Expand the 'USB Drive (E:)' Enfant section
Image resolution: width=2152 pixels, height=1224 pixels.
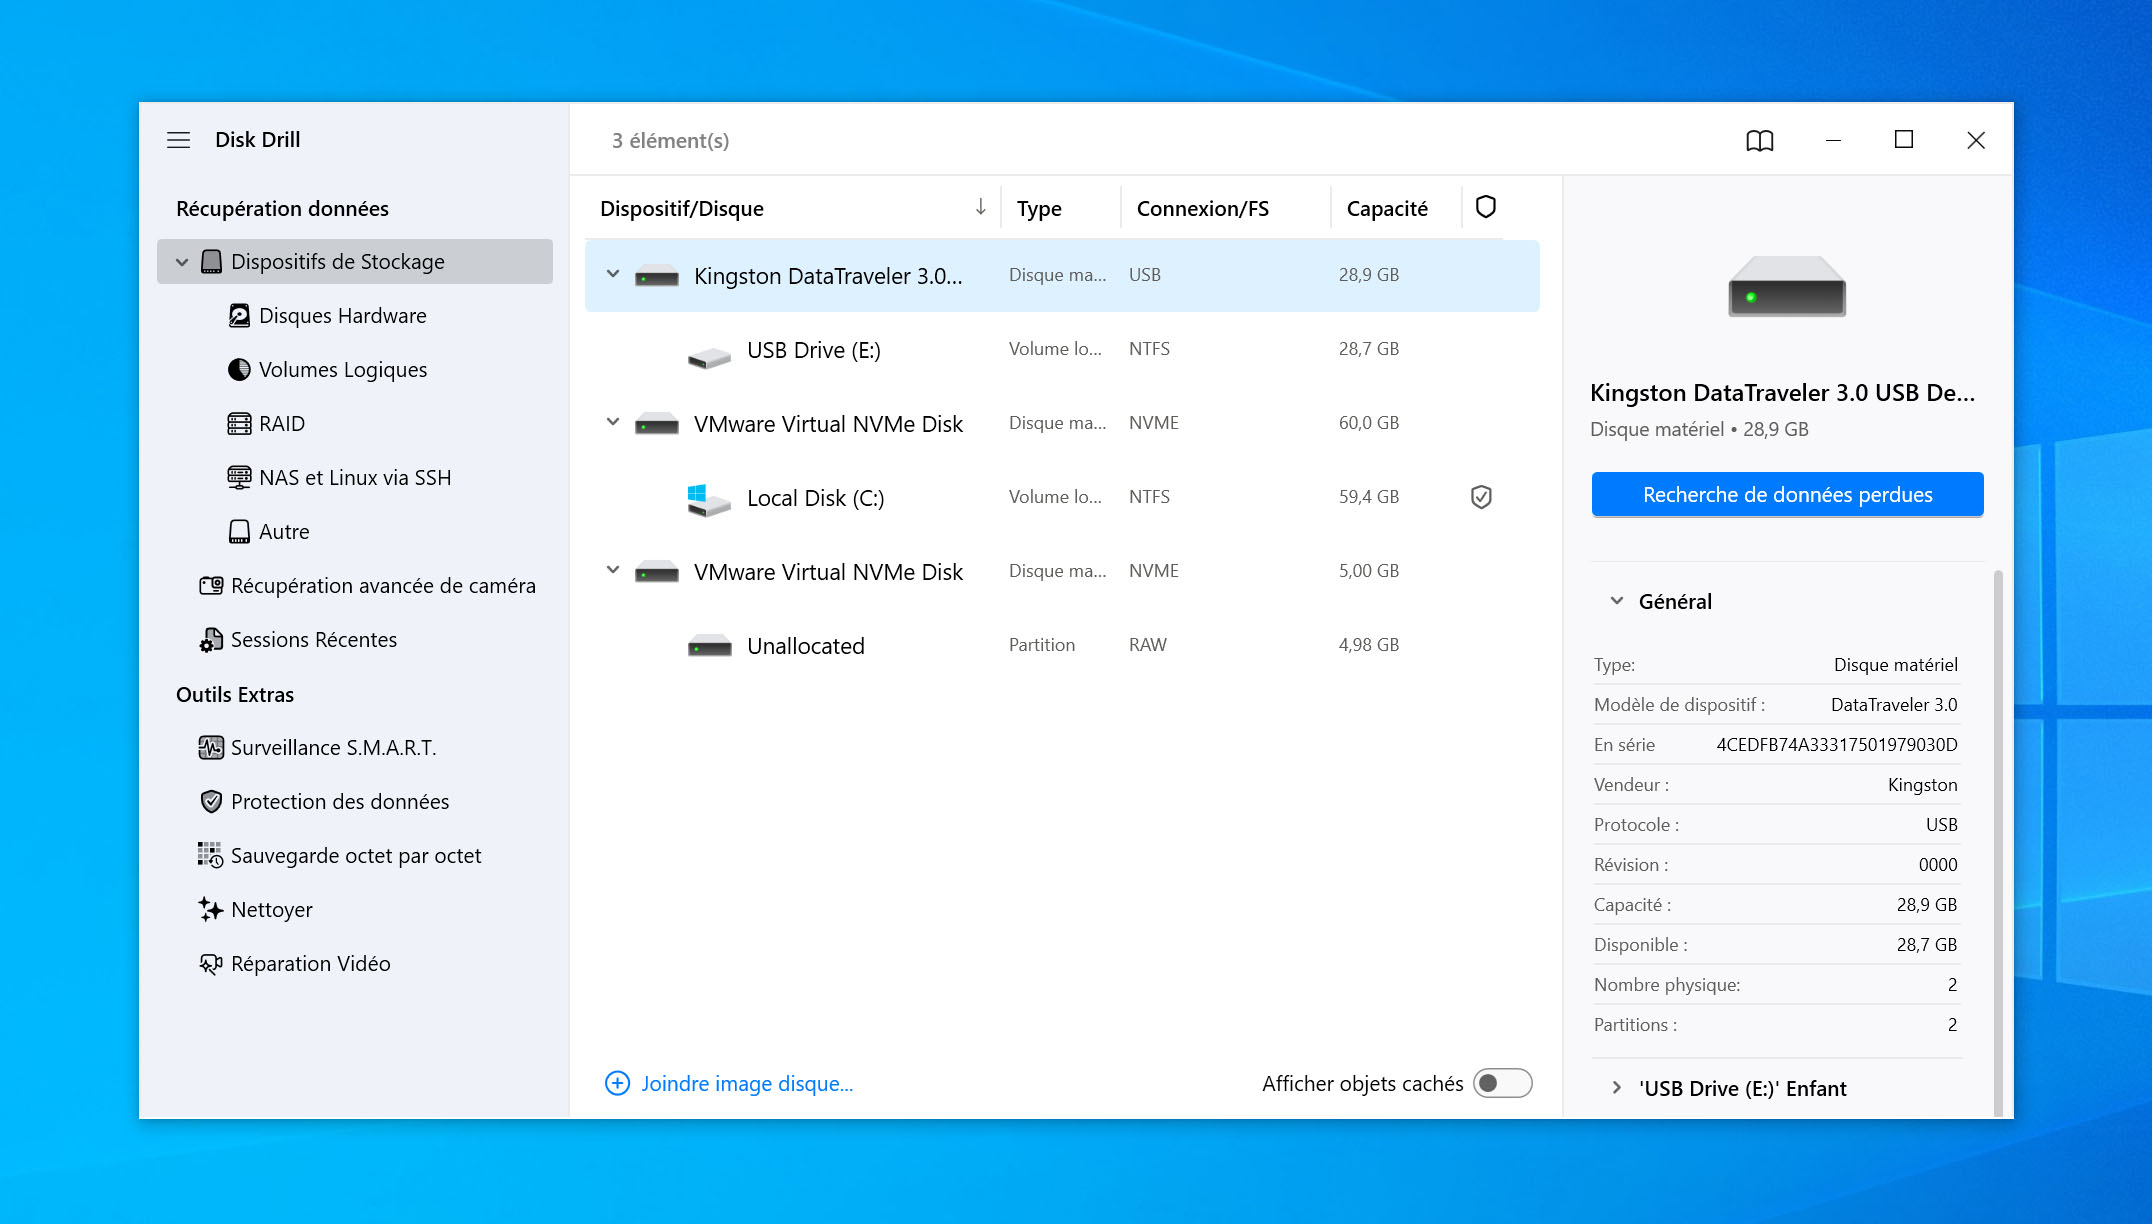[1616, 1088]
